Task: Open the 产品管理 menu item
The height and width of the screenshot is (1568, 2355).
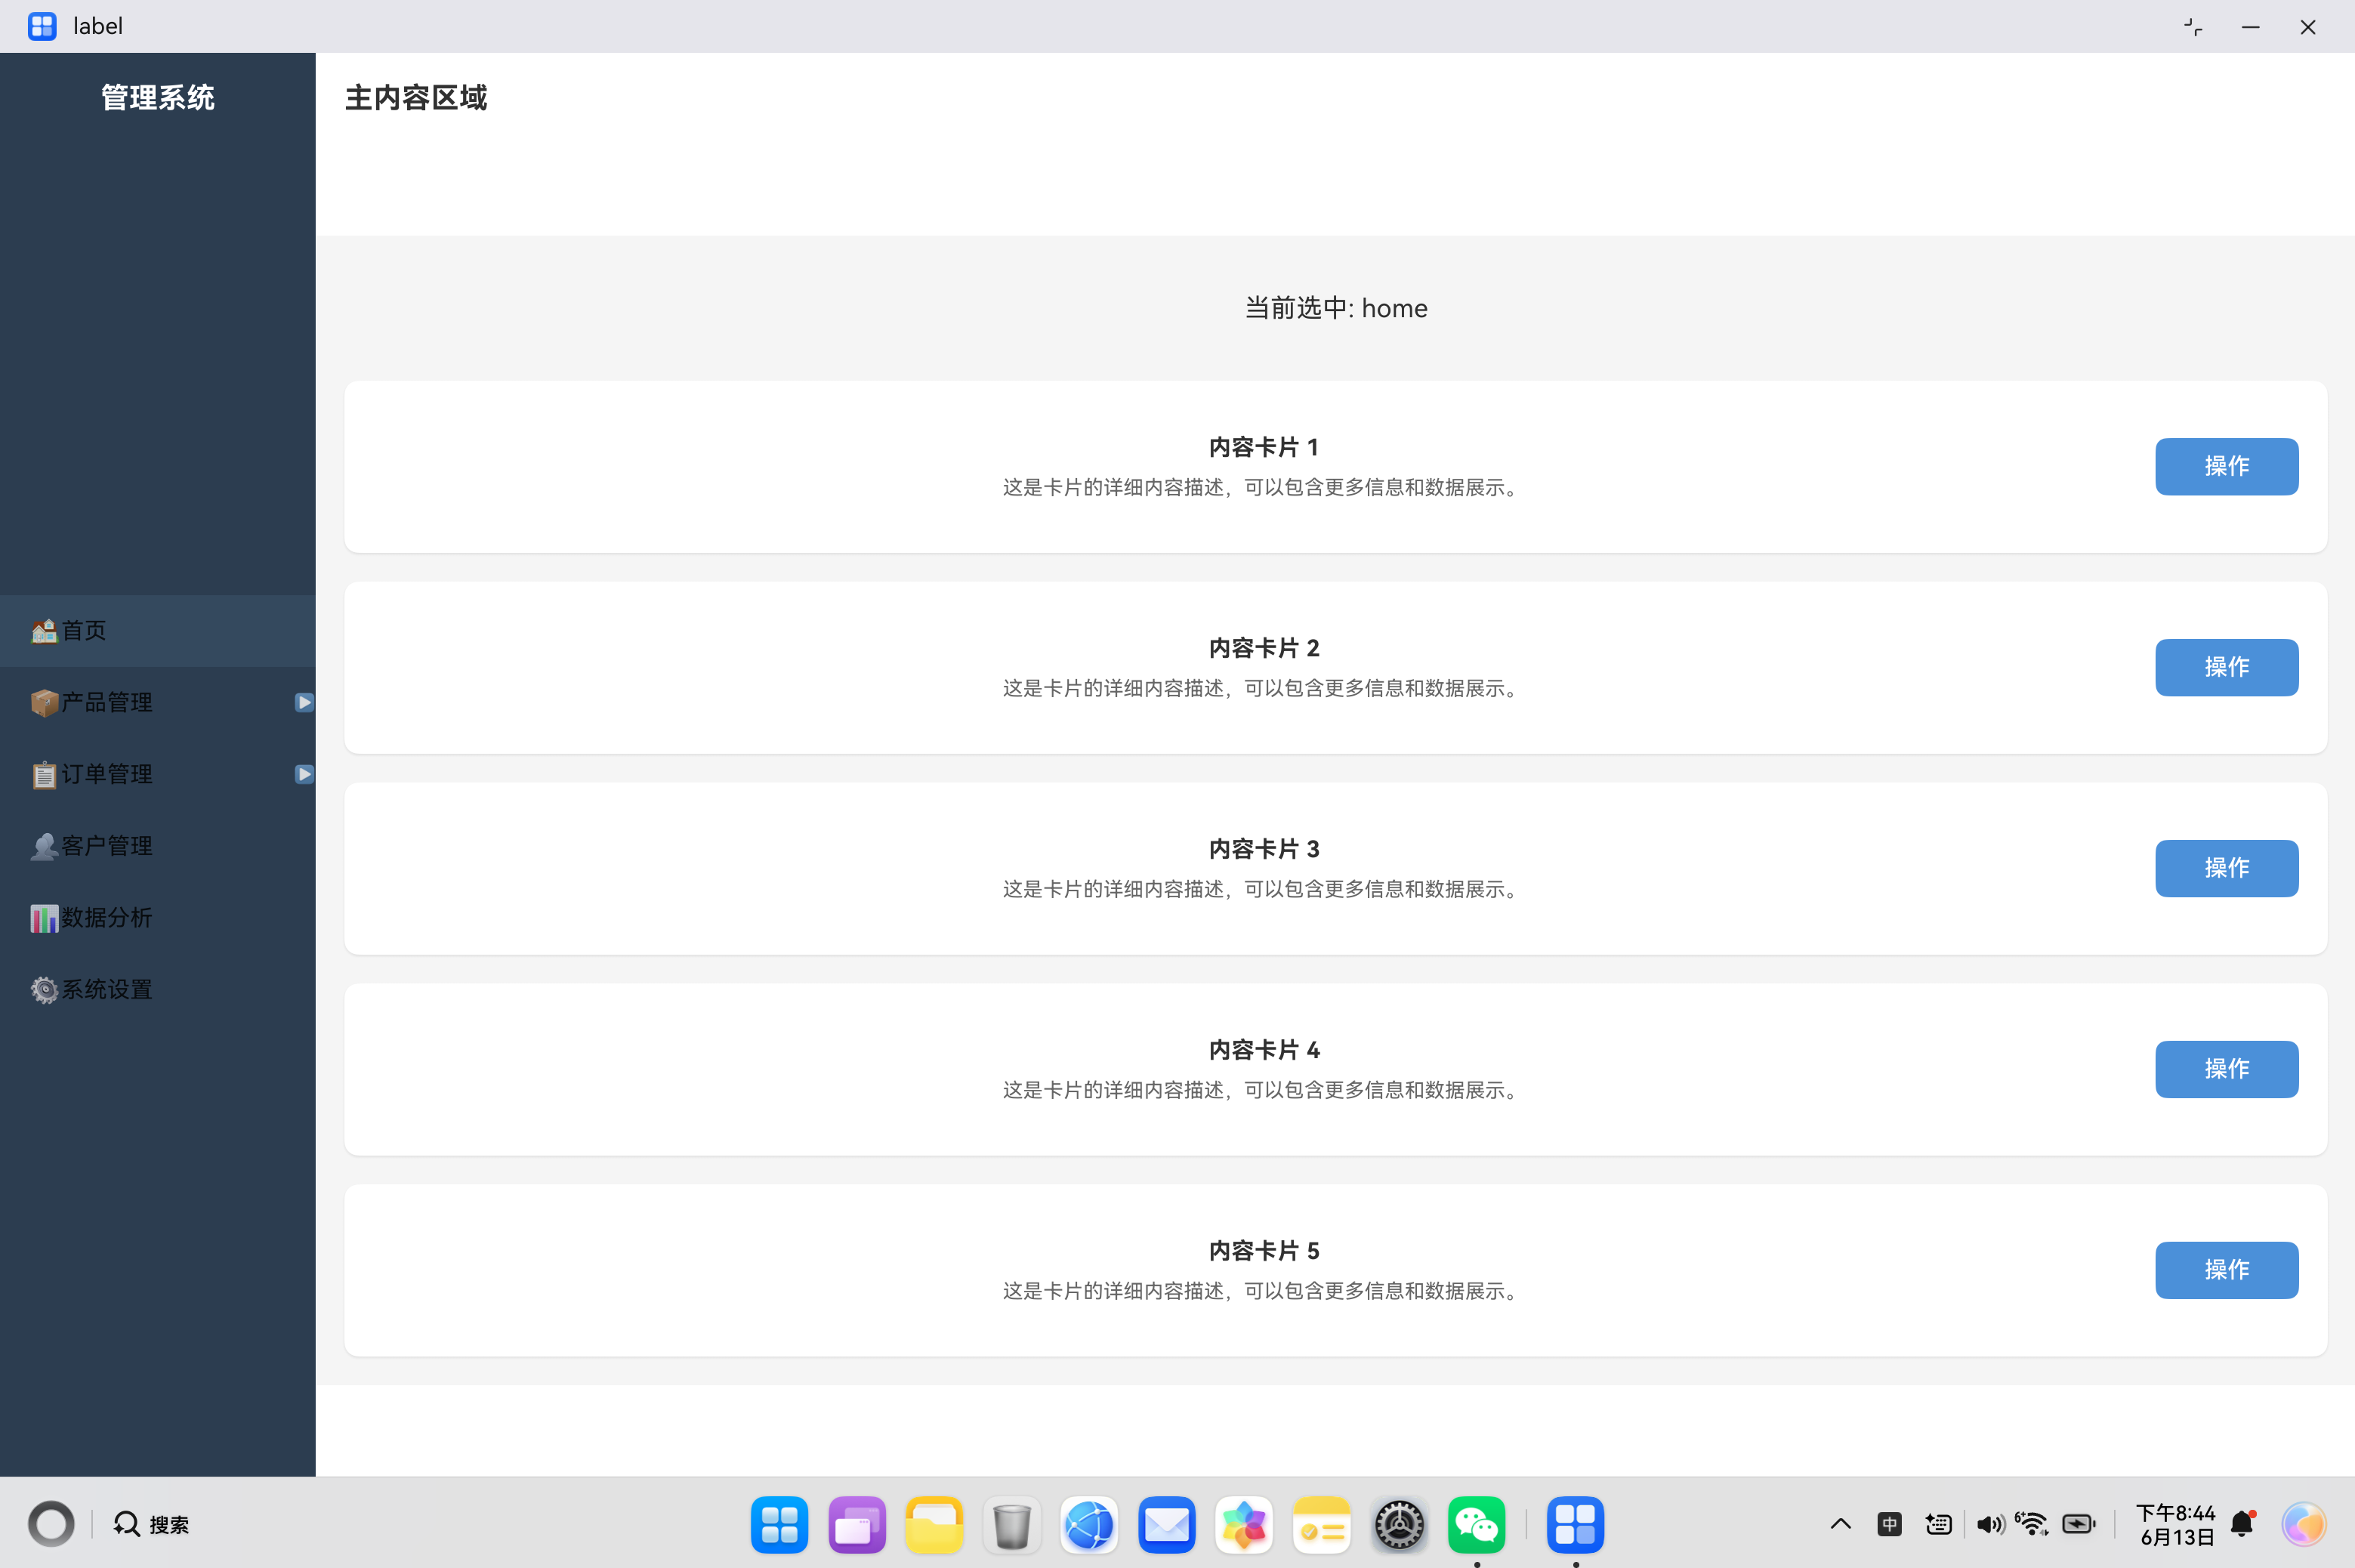Action: 158,703
